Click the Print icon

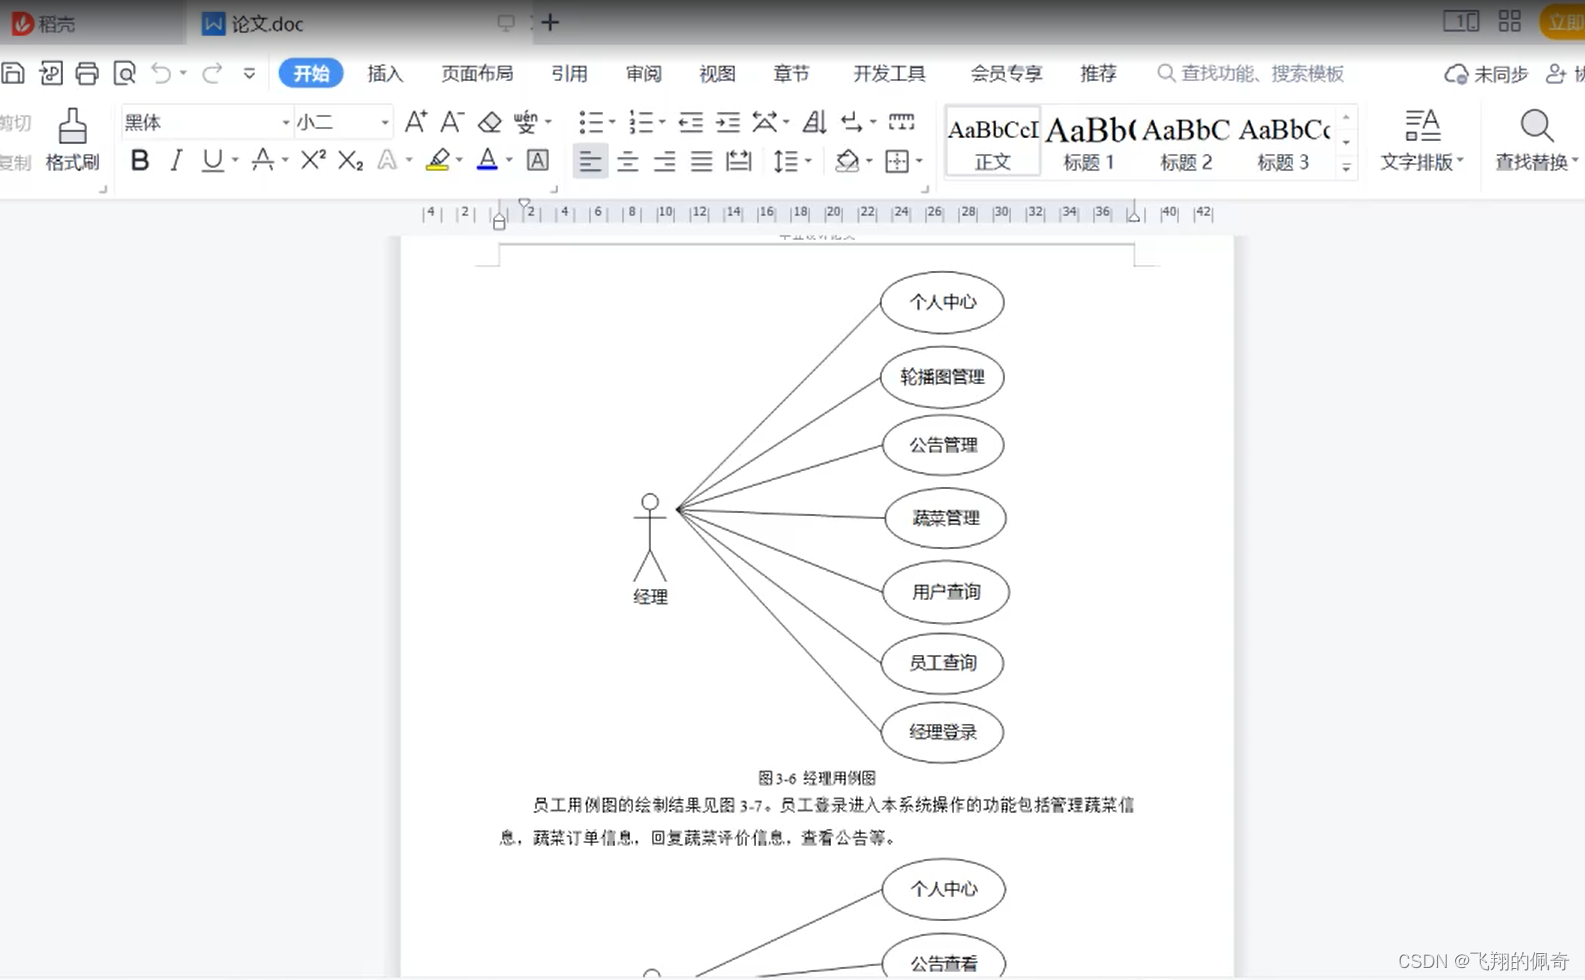[87, 73]
